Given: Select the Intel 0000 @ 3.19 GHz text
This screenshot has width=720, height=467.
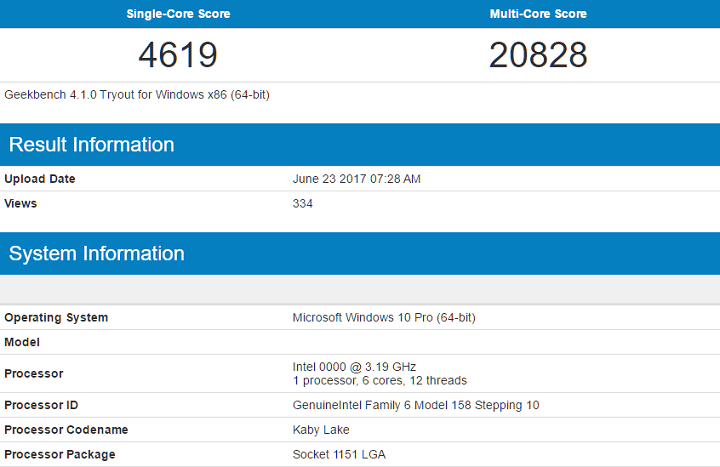Looking at the screenshot, I should [x=354, y=367].
